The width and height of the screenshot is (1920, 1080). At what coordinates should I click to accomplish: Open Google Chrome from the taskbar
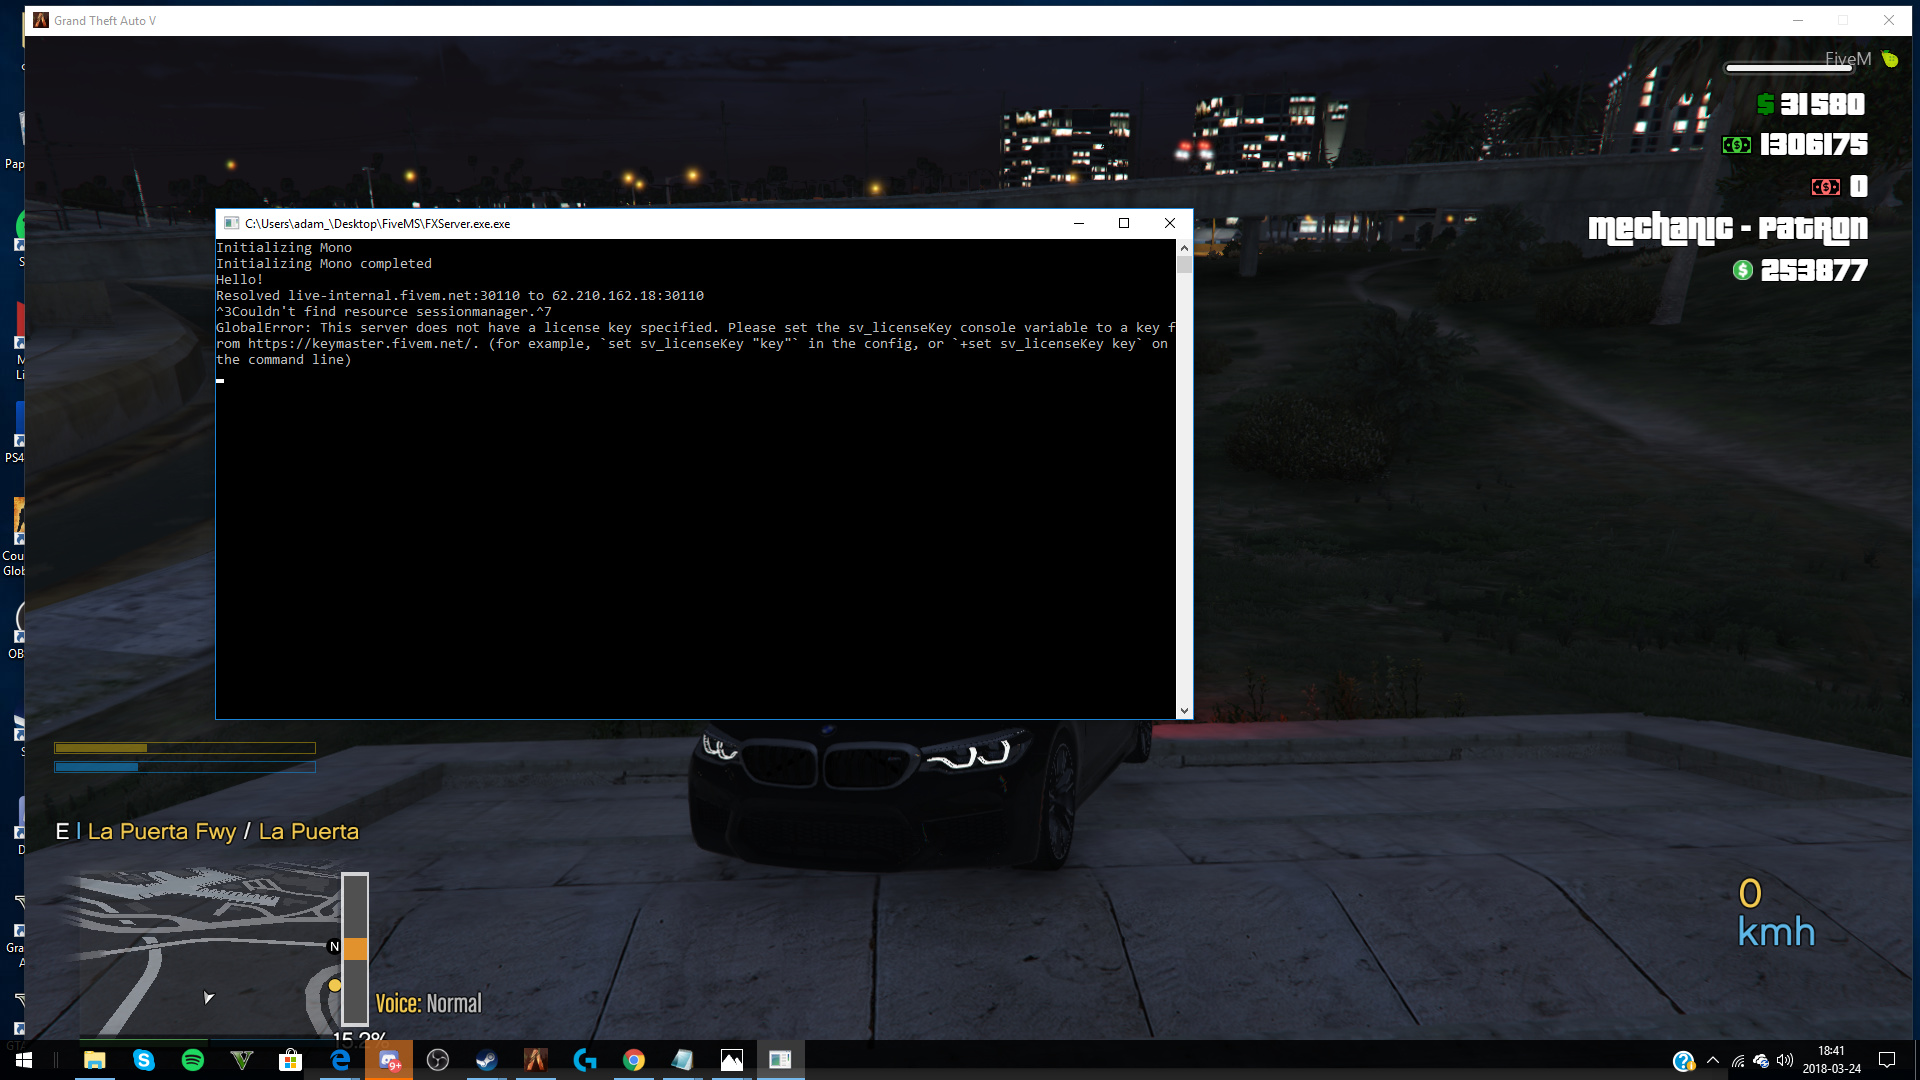click(x=634, y=1060)
